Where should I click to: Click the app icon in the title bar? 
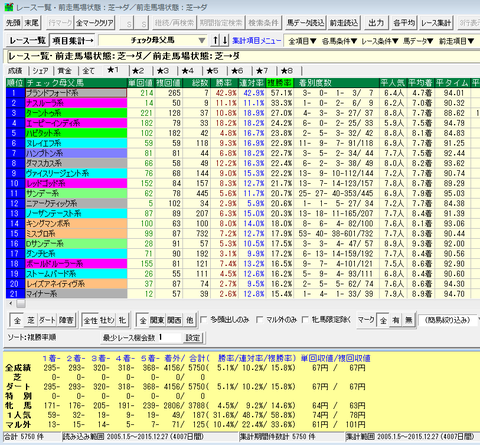pyautogui.click(x=9, y=7)
